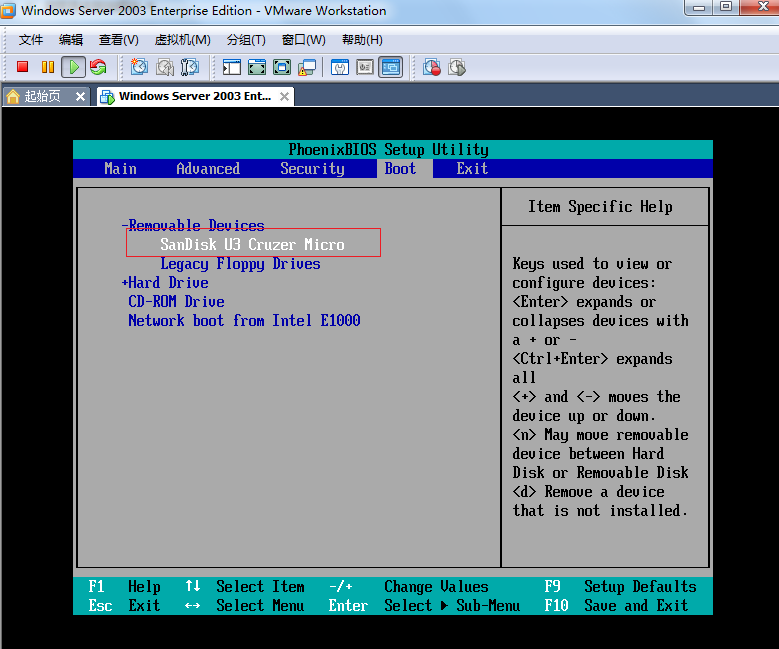Click the PhoenixBIOS Setup Utility title
This screenshot has height=649, width=779.
pyautogui.click(x=389, y=150)
